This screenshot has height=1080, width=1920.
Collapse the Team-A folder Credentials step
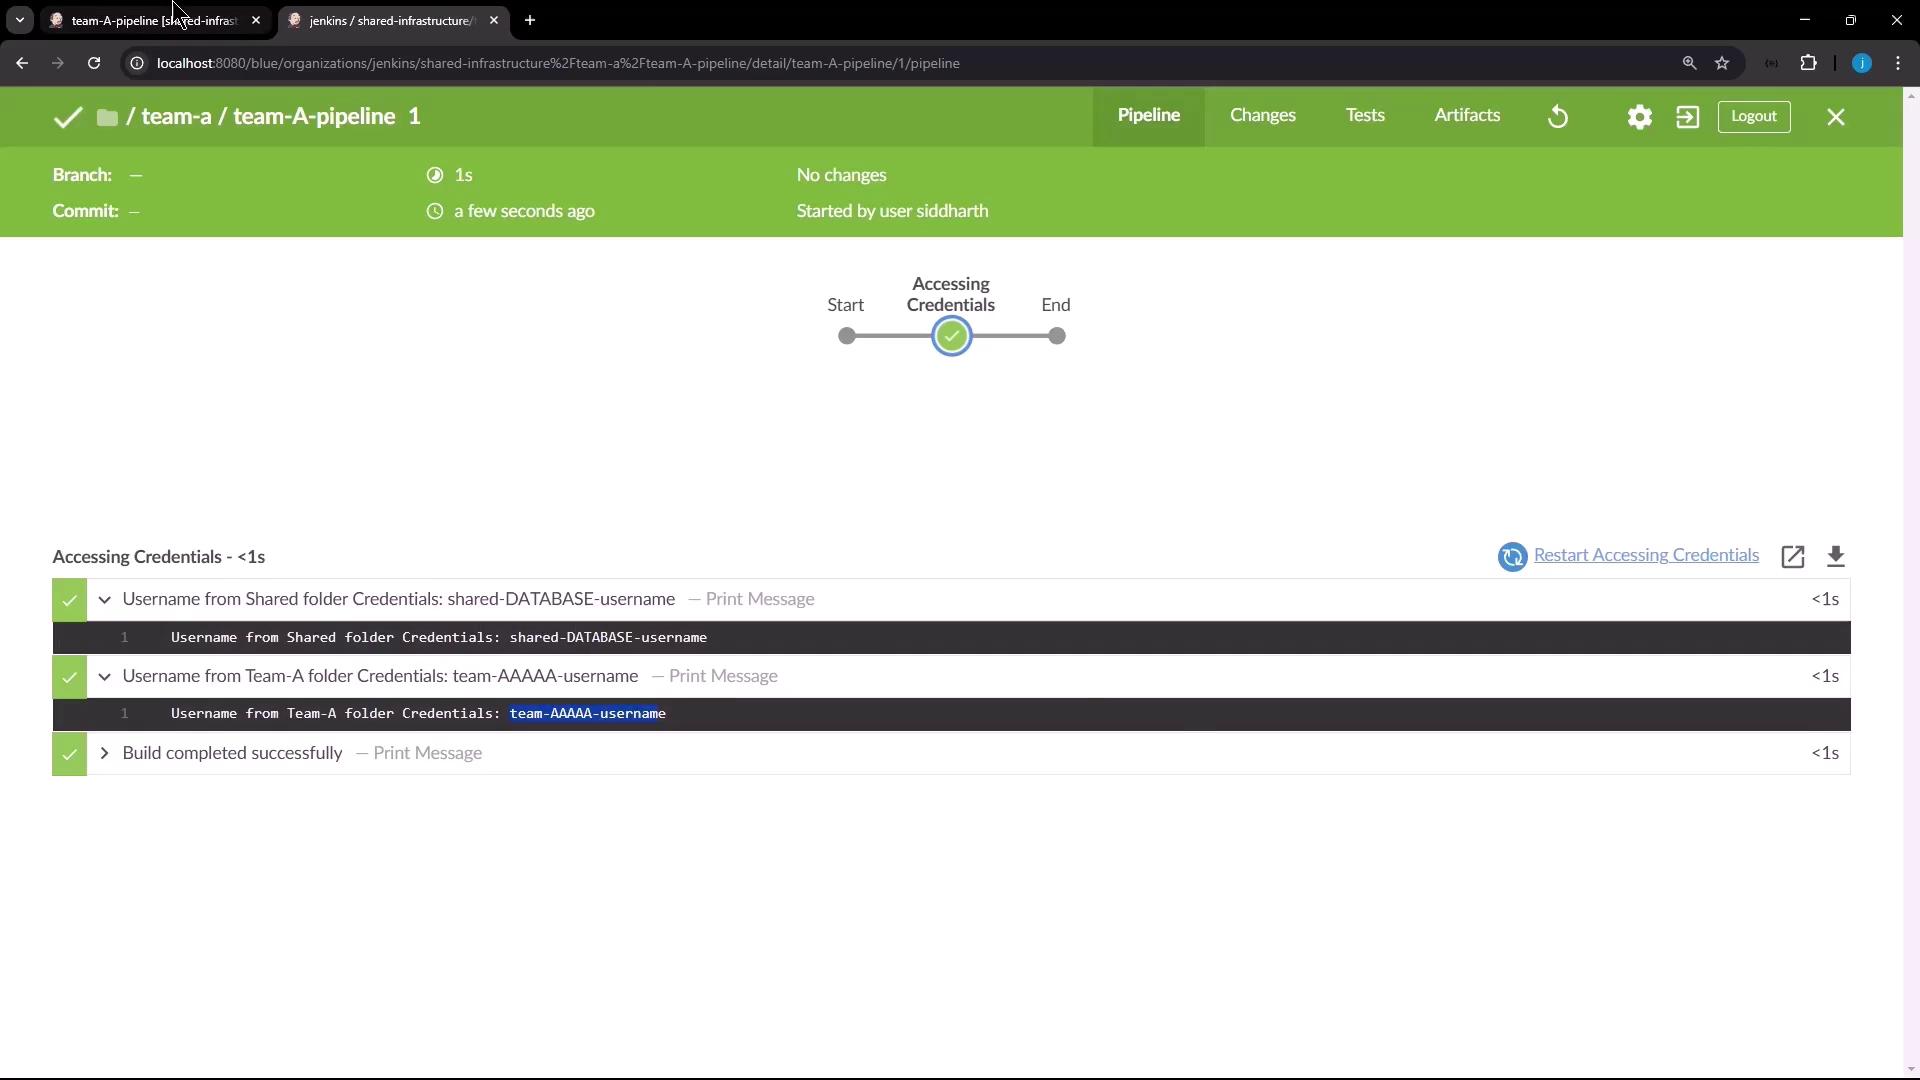pos(104,677)
